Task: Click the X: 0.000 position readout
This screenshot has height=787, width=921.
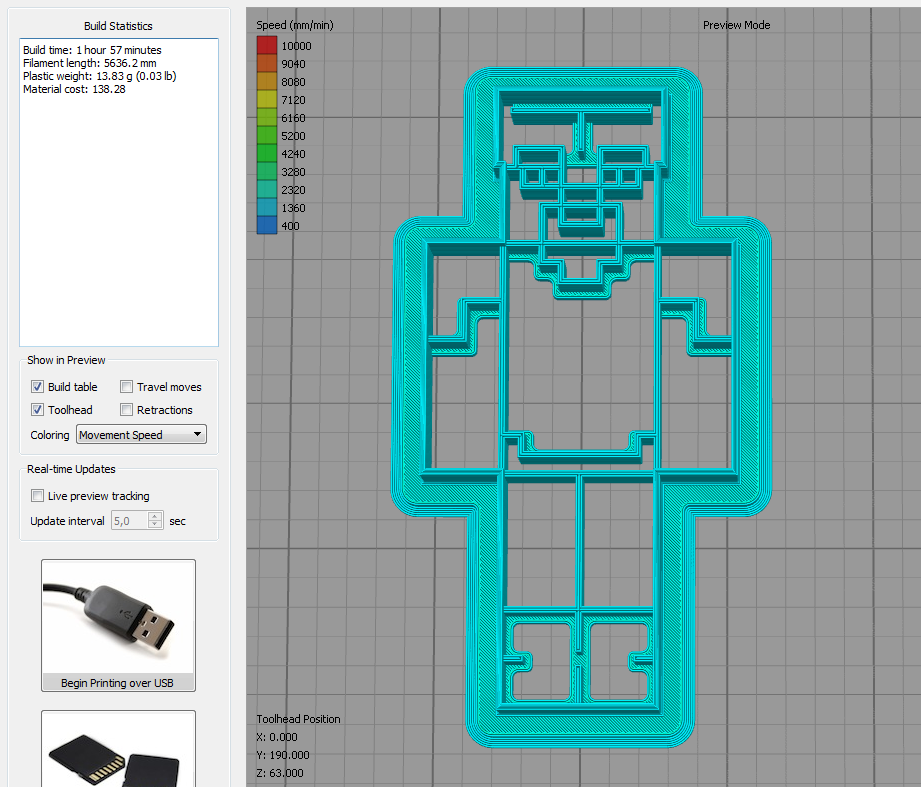Action: 277,737
